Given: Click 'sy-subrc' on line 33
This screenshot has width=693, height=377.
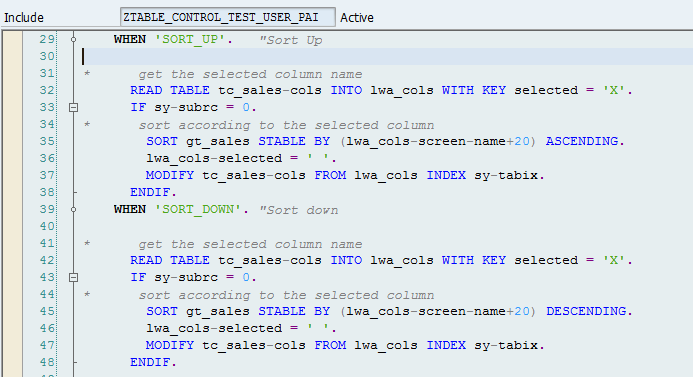Looking at the screenshot, I should (x=186, y=108).
